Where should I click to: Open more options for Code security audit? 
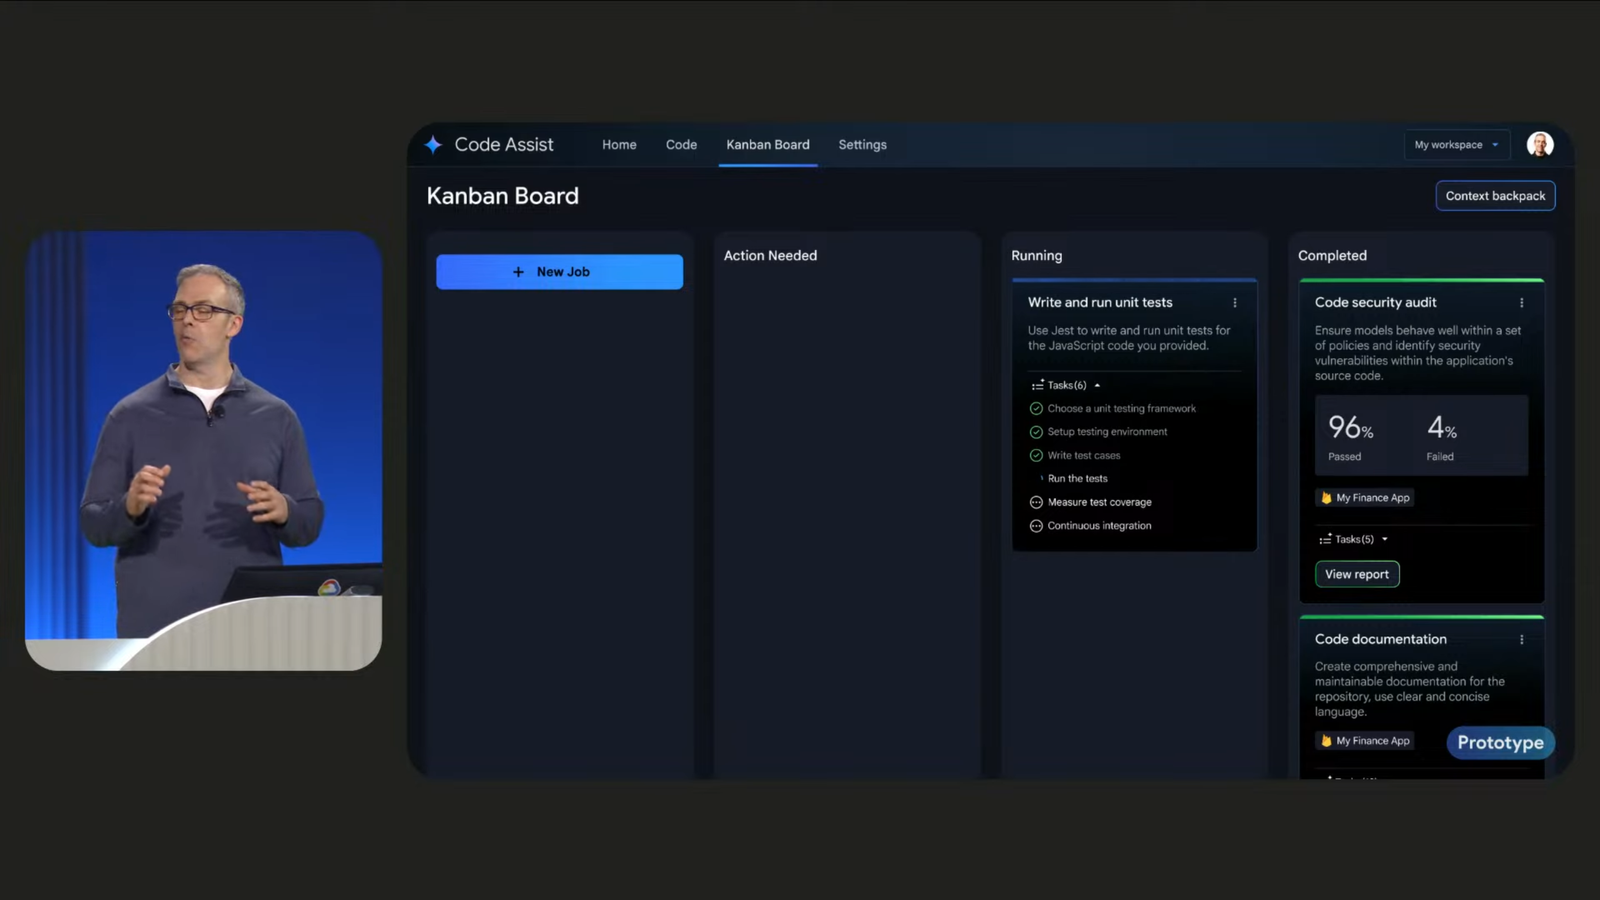click(x=1522, y=303)
